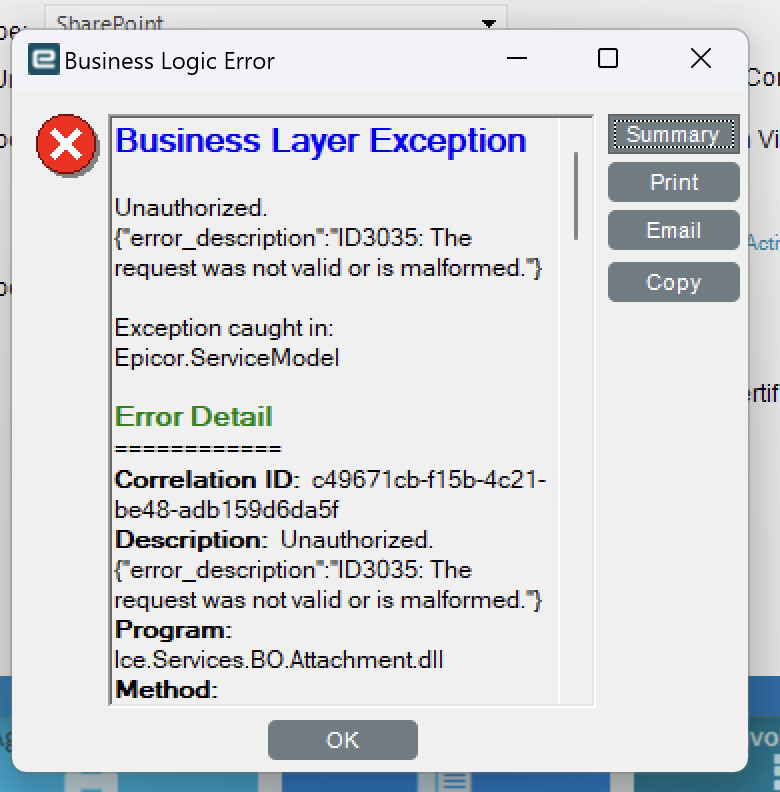This screenshot has width=780, height=792.
Task: Click the green Error Detail heading
Action: 193,417
